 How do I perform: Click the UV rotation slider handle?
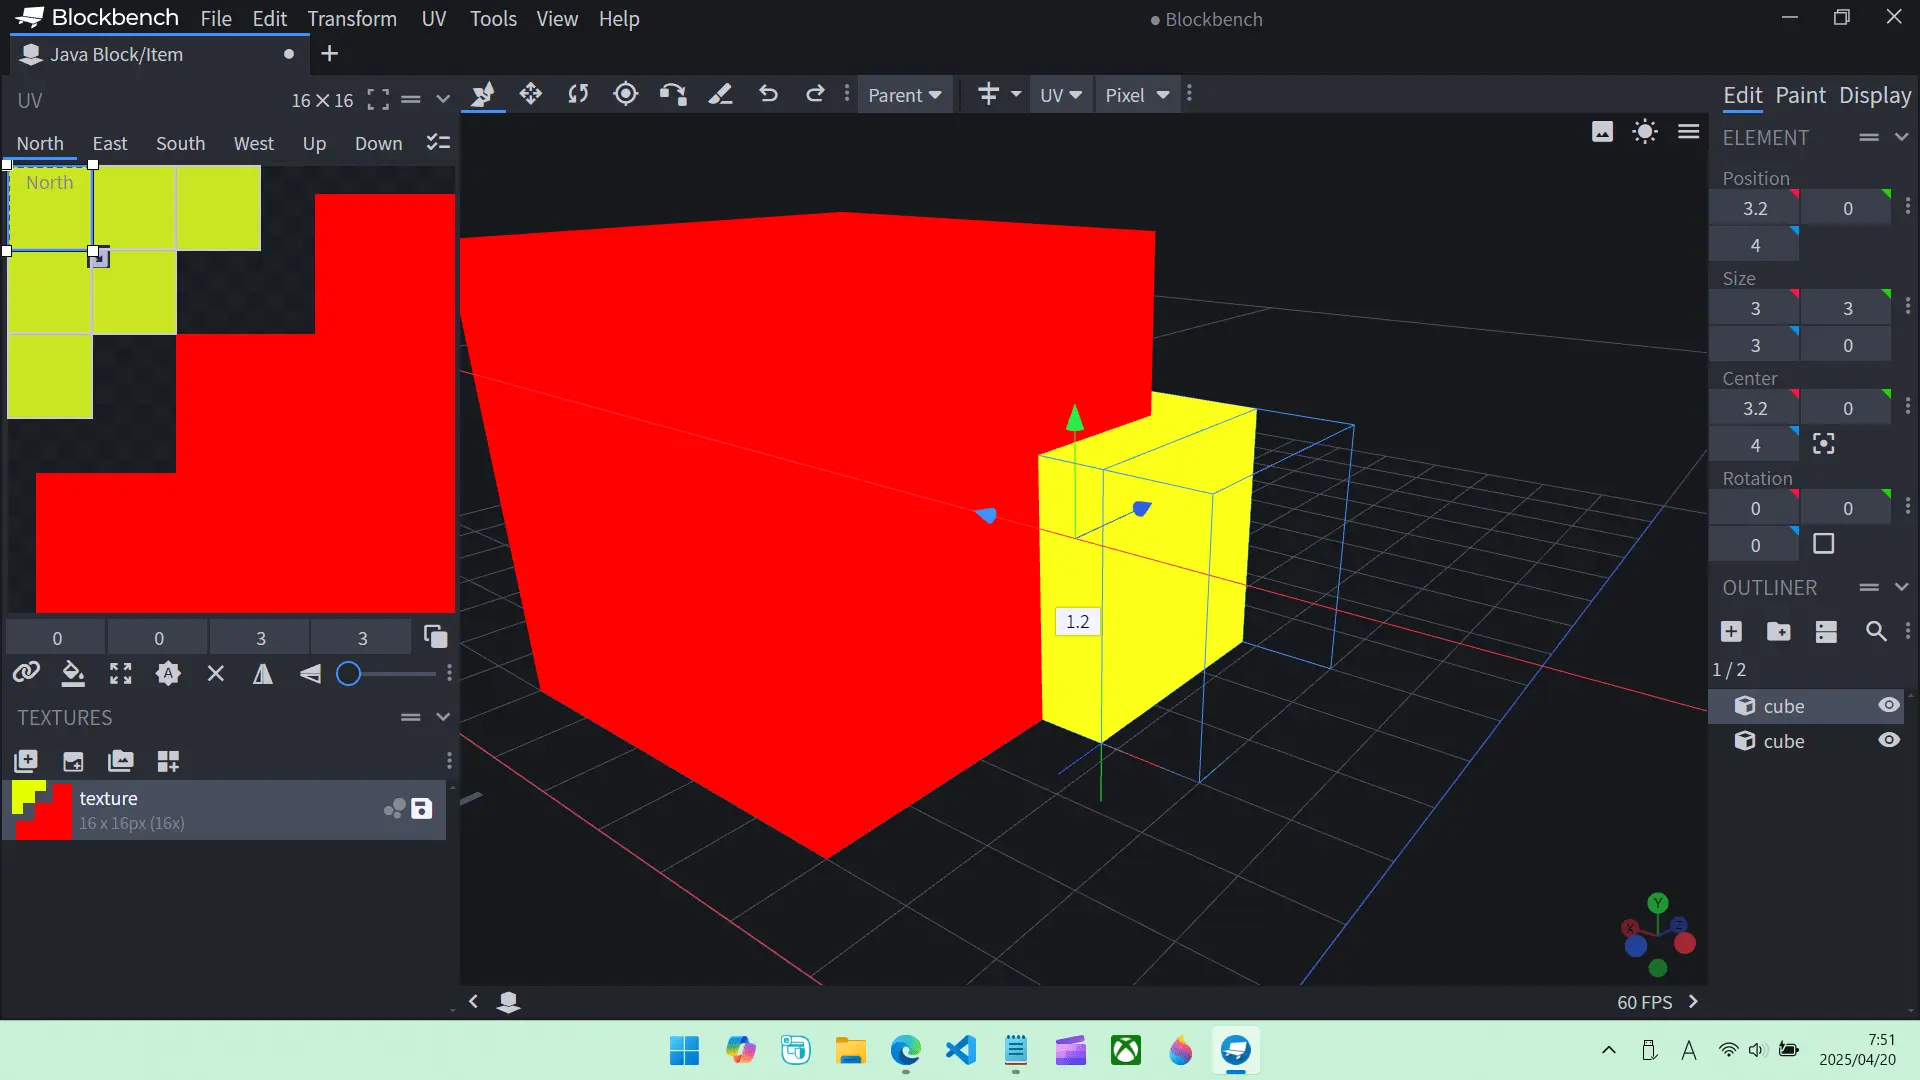(x=348, y=674)
